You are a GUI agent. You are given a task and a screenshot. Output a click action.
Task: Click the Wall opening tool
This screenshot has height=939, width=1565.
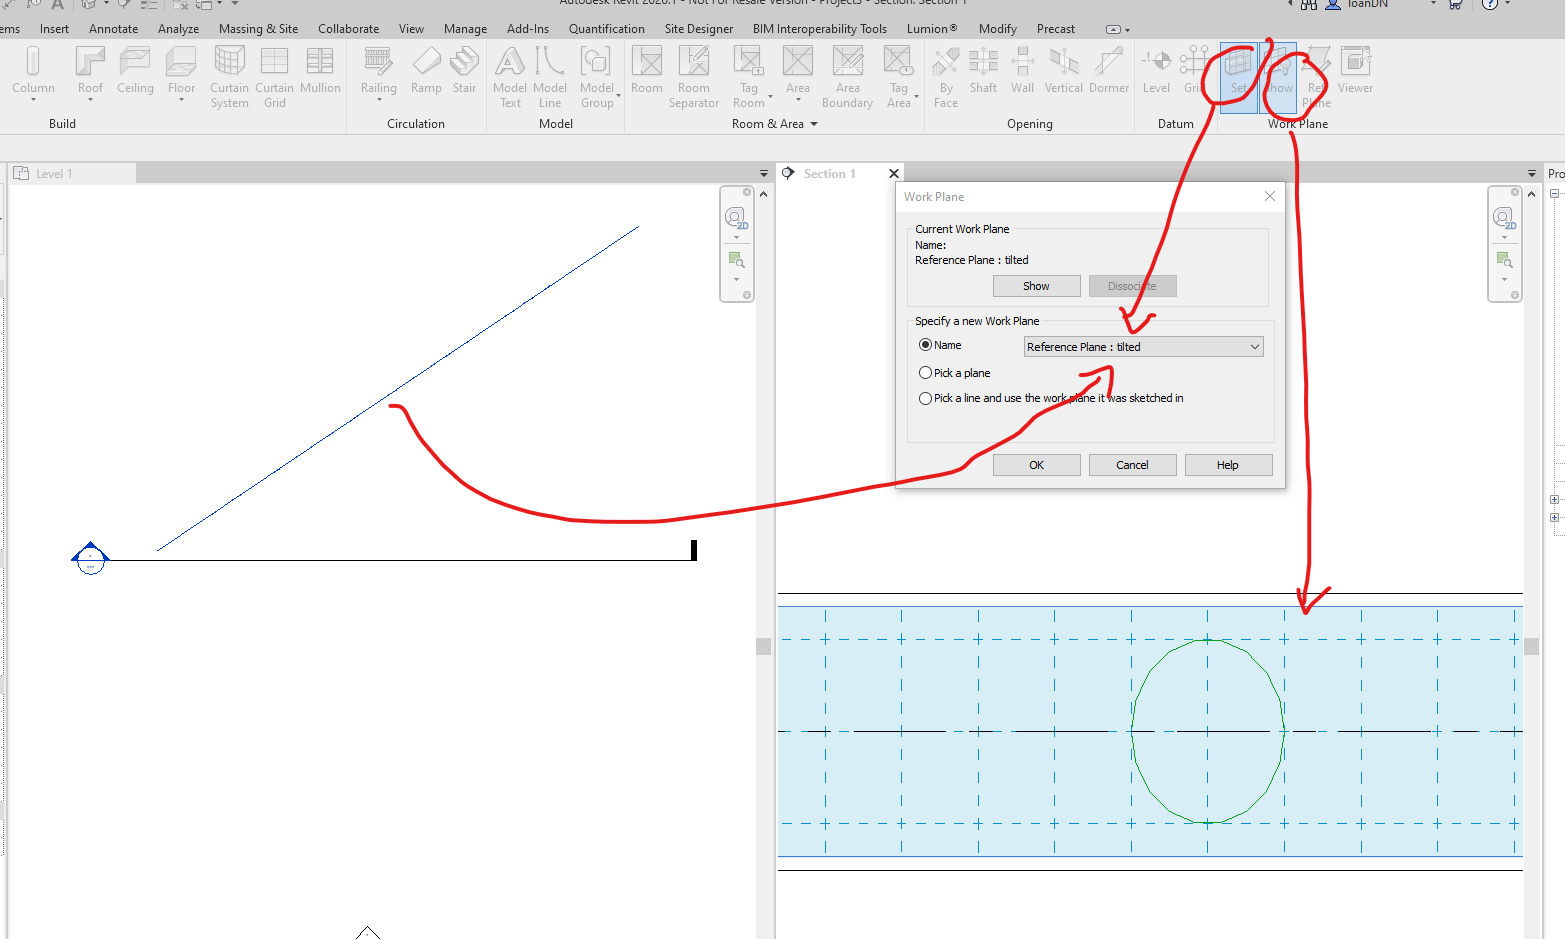point(1022,70)
